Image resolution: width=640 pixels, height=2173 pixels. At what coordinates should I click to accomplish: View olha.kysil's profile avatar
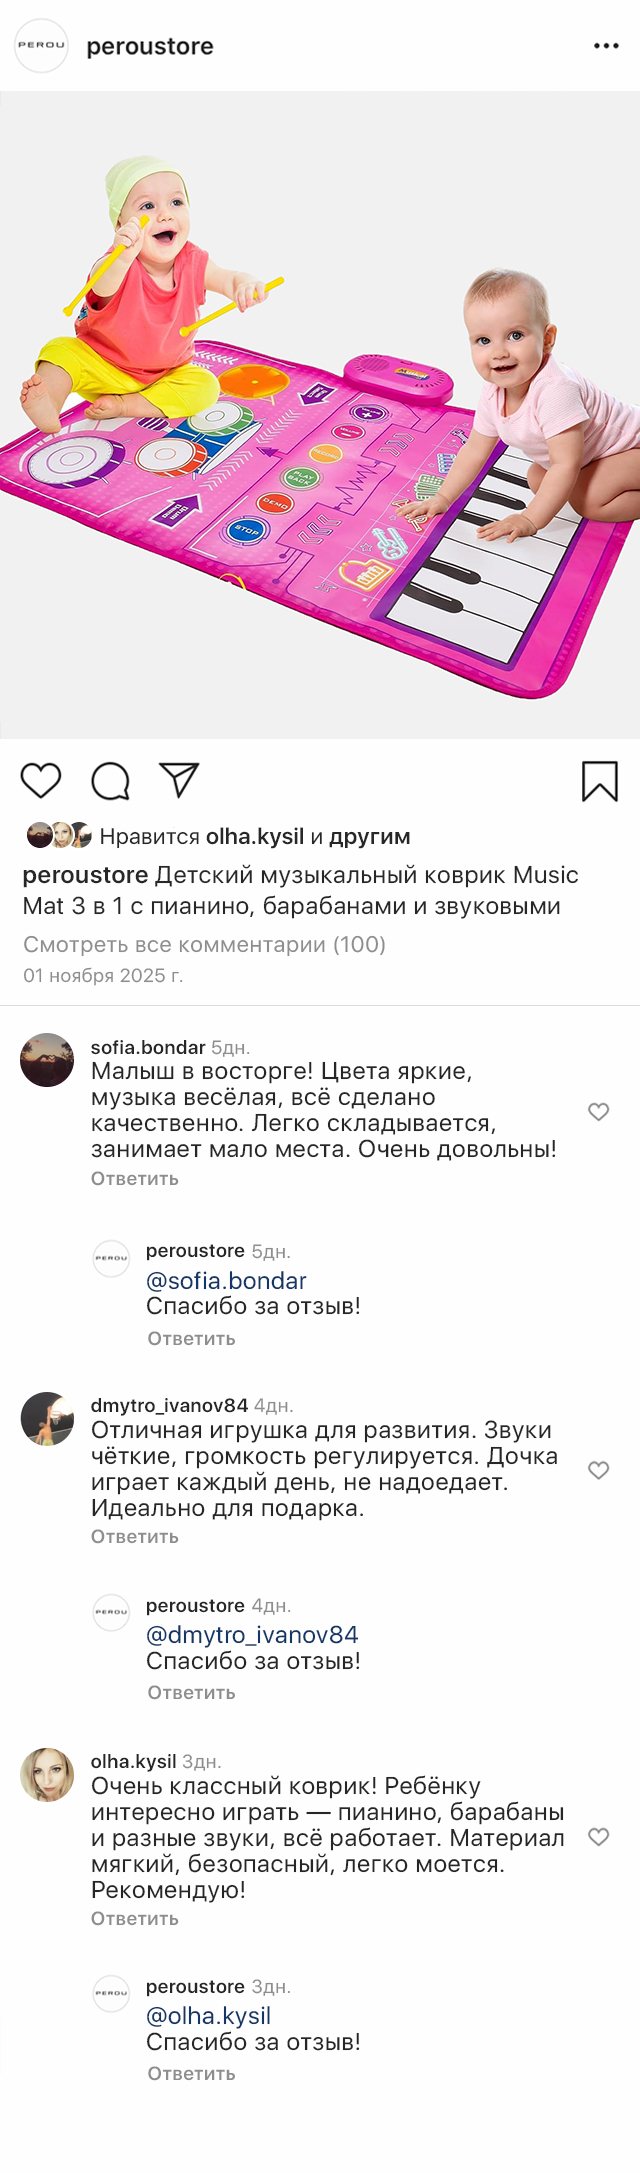pos(47,1775)
